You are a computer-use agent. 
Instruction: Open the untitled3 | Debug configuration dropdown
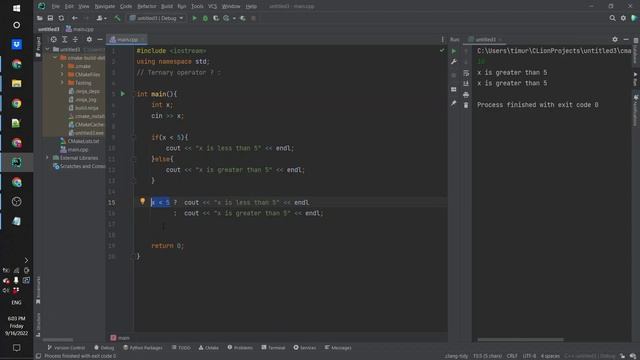pyautogui.click(x=157, y=18)
